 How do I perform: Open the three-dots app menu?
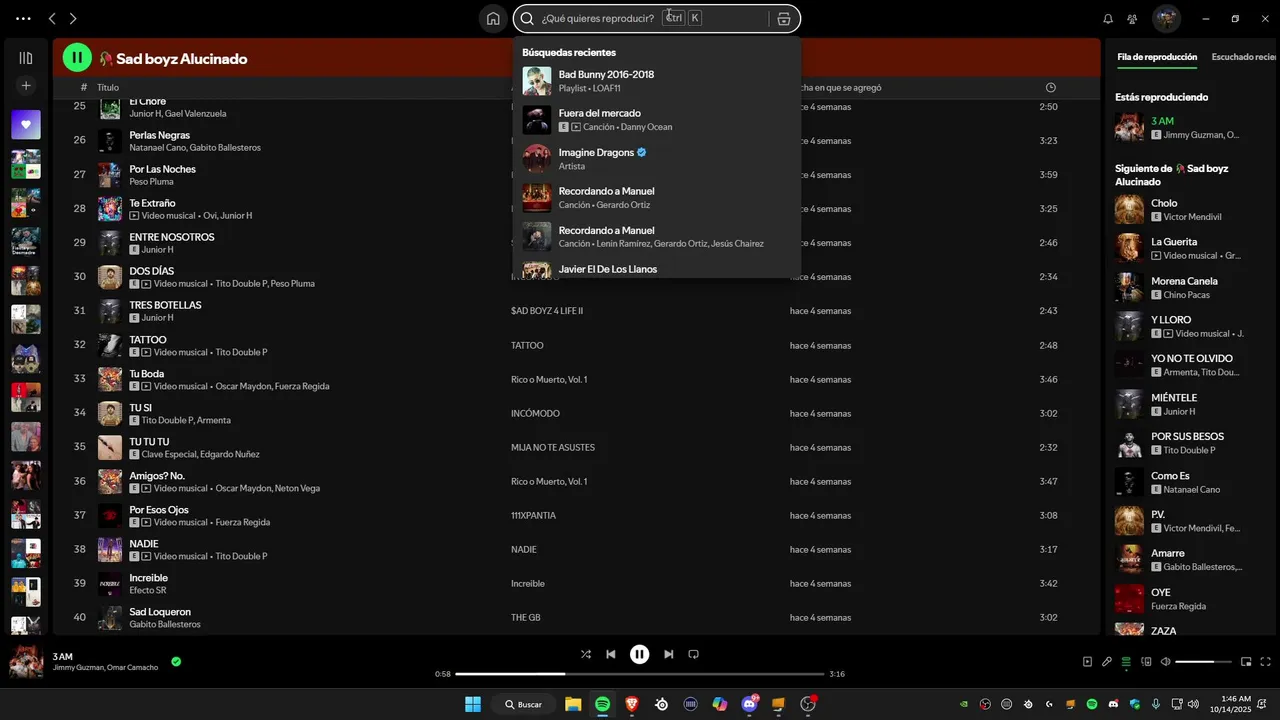tap(23, 19)
